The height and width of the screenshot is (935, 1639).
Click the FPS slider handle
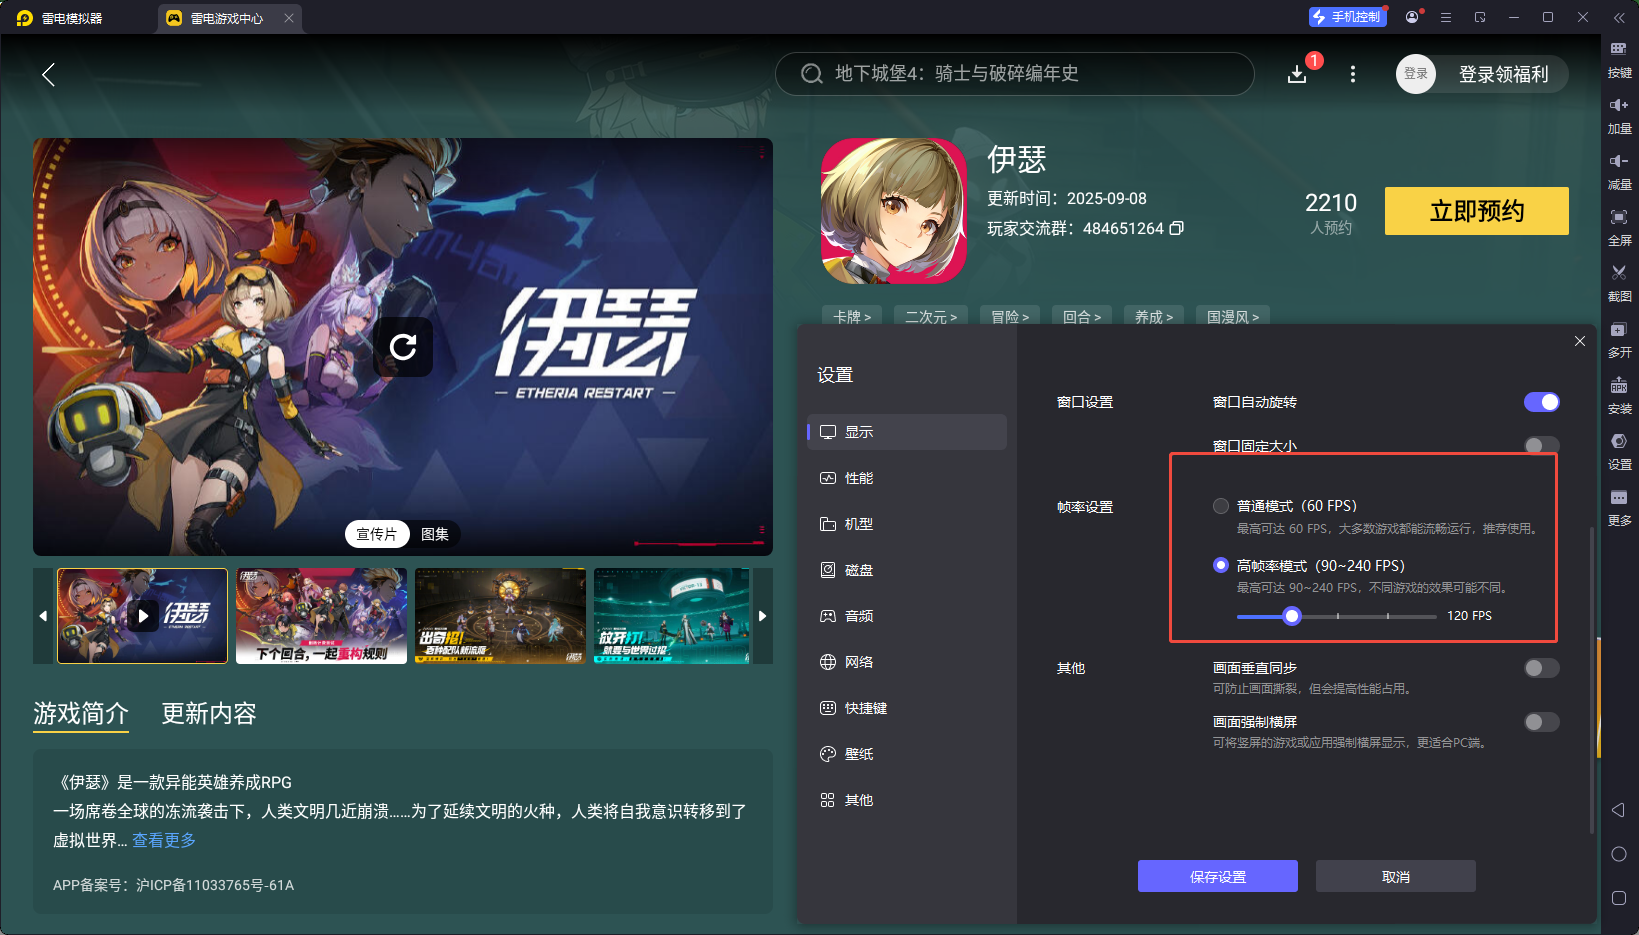tap(1292, 616)
